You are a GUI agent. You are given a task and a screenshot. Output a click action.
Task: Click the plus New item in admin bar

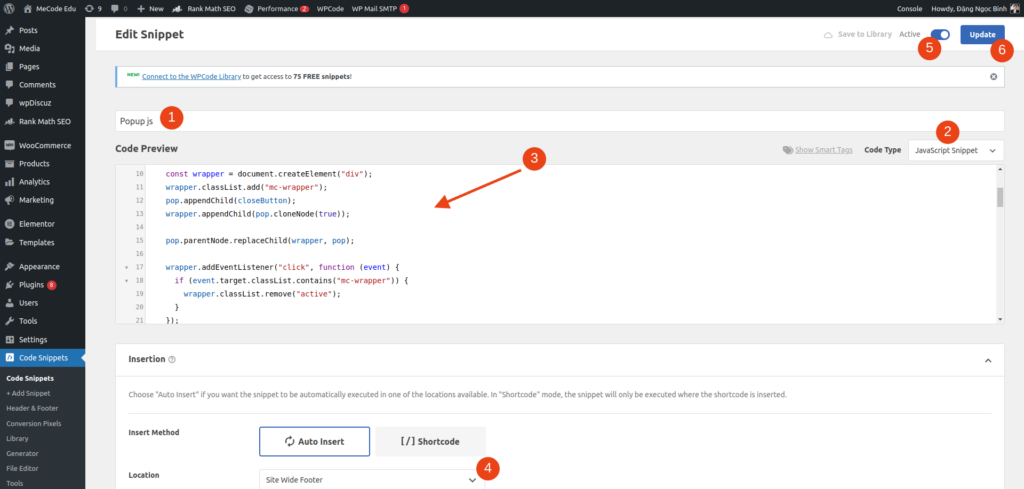pos(150,8)
